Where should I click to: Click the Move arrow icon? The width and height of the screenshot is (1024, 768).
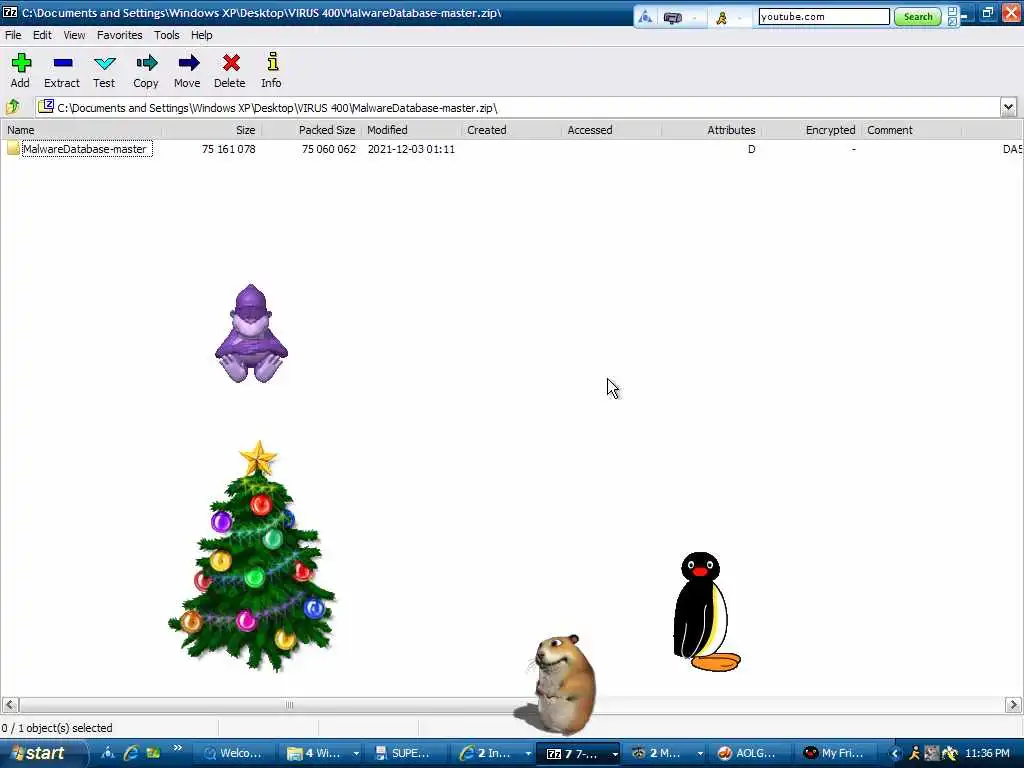point(188,63)
